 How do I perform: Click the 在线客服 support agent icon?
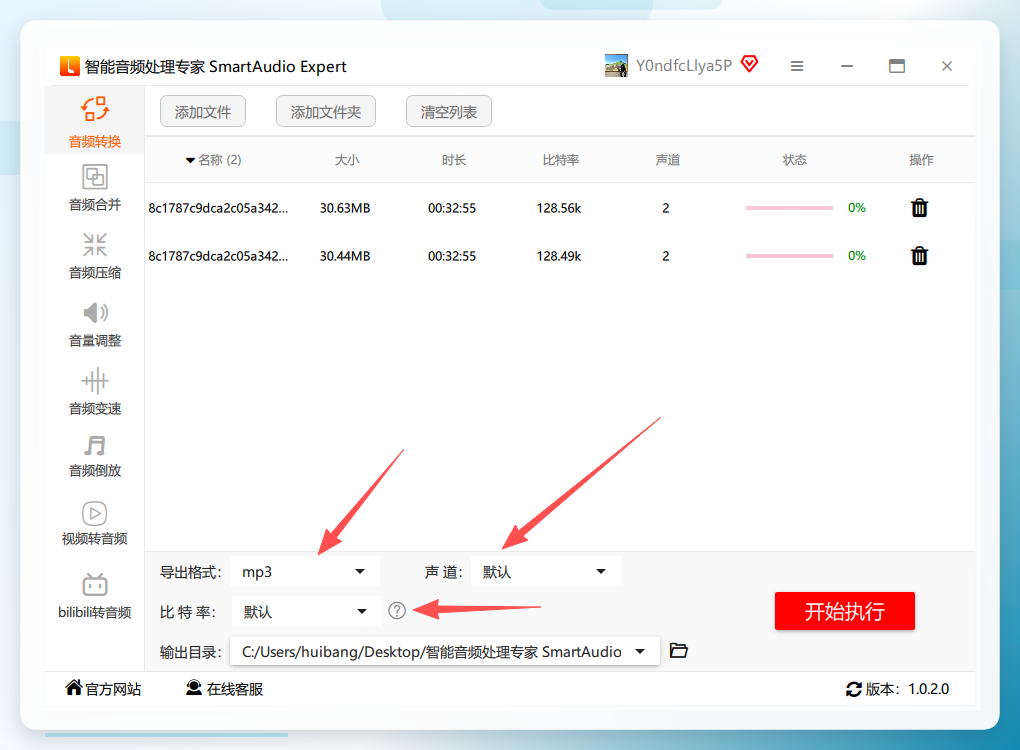(194, 688)
